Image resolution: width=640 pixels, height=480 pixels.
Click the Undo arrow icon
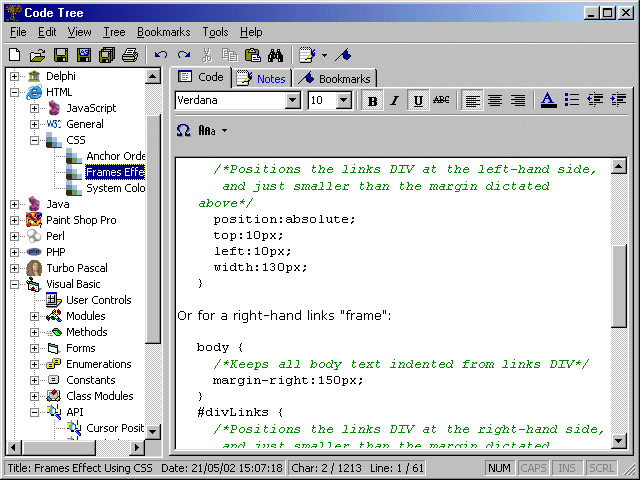tap(161, 55)
